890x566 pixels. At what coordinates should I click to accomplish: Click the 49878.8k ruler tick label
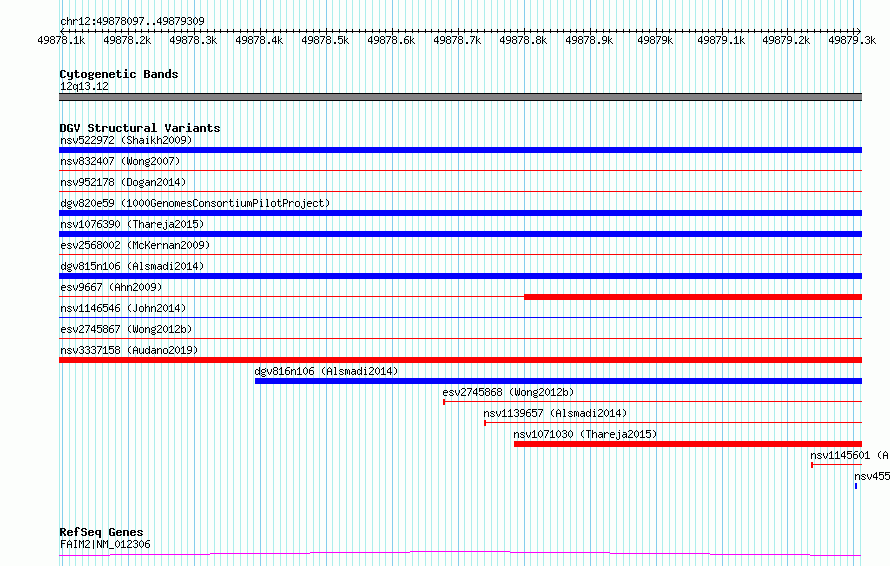523,40
